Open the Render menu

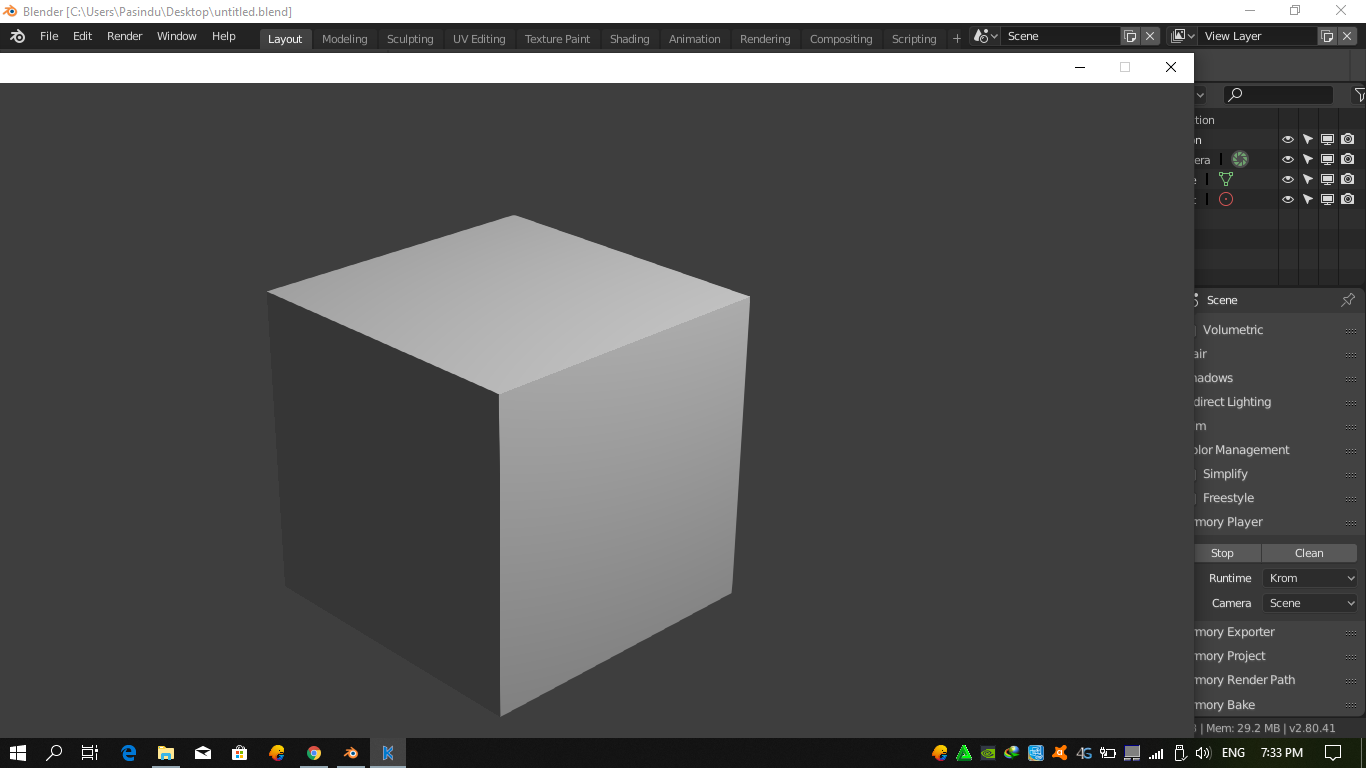(x=124, y=35)
